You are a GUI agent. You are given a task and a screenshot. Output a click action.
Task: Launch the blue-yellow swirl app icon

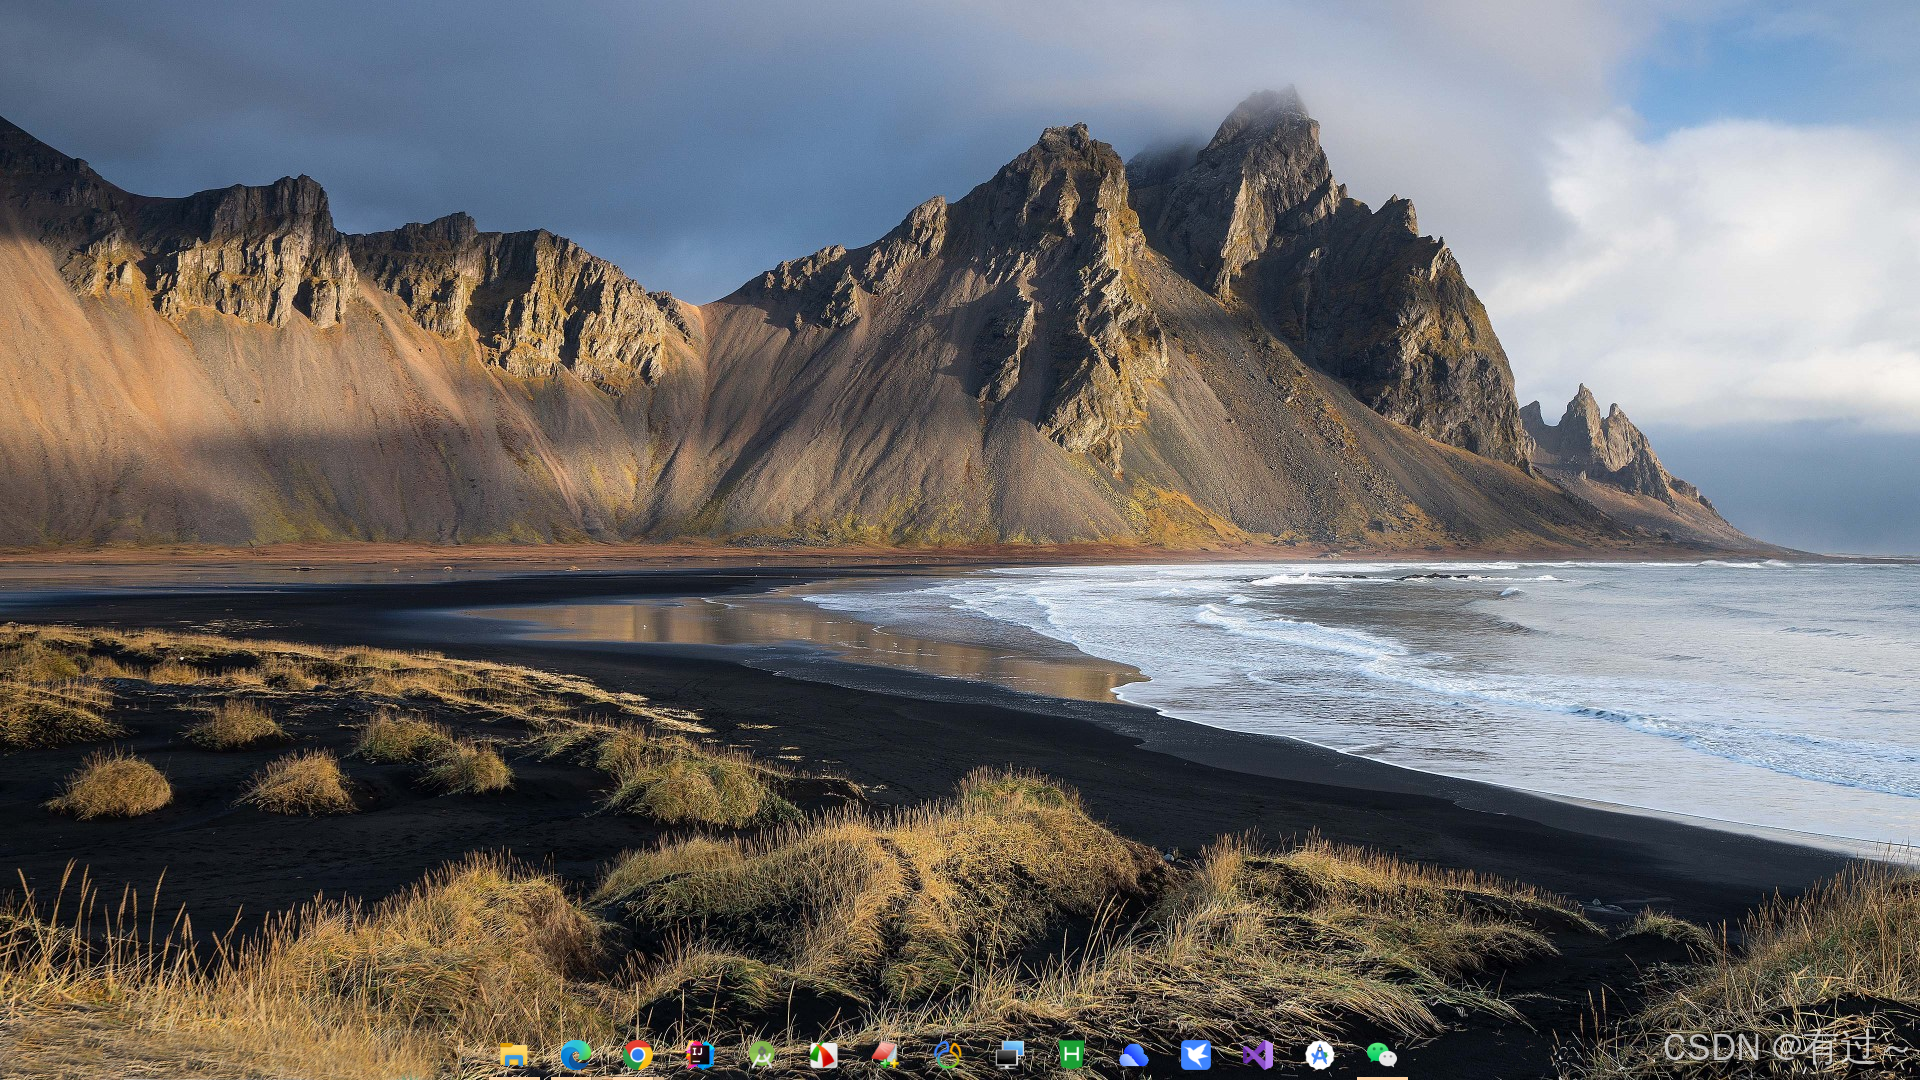point(947,1055)
